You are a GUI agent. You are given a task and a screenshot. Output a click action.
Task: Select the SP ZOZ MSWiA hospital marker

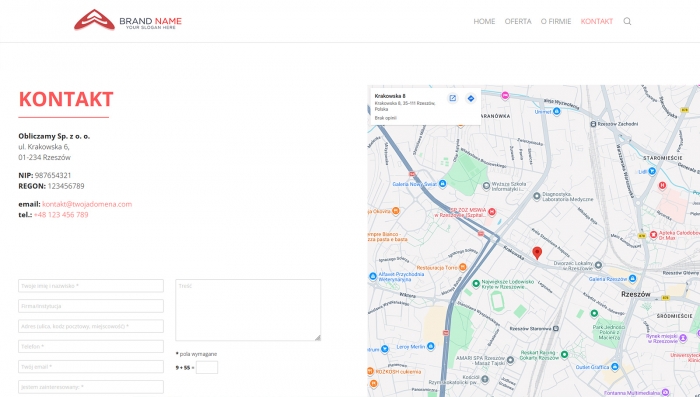[x=492, y=211]
